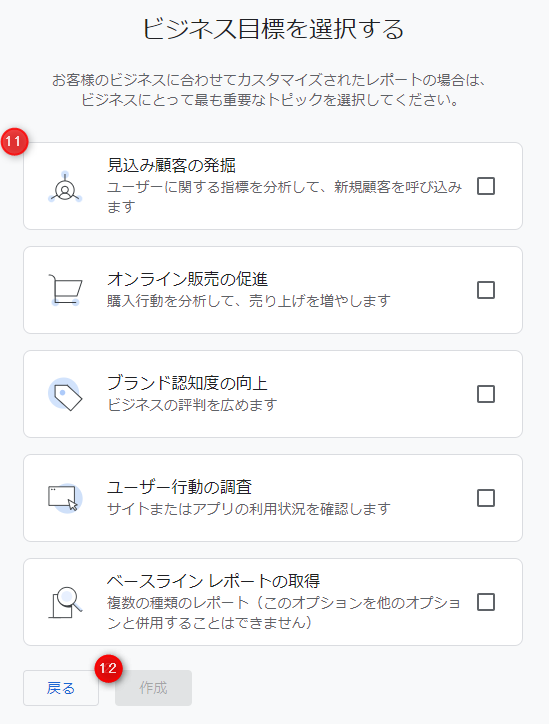Enable the オンライン販売の促進 checkbox
This screenshot has height=724, width=549.
click(x=486, y=290)
